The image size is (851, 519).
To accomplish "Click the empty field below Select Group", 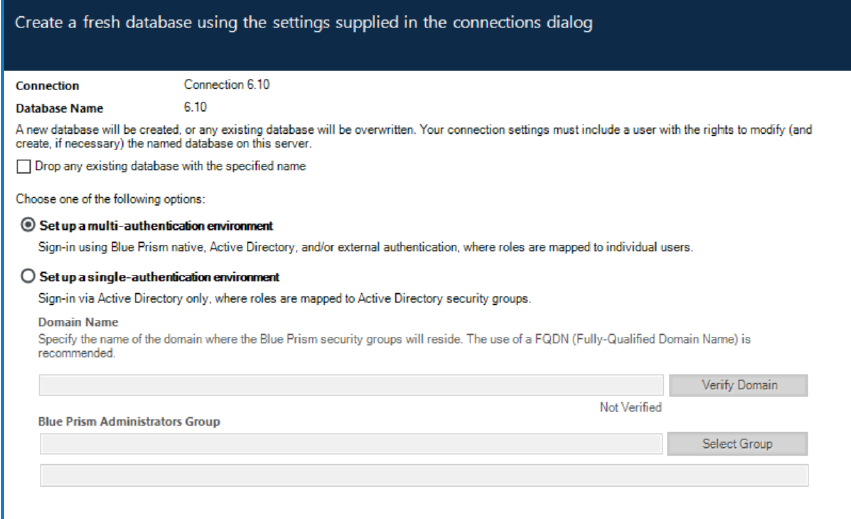I will coord(422,474).
